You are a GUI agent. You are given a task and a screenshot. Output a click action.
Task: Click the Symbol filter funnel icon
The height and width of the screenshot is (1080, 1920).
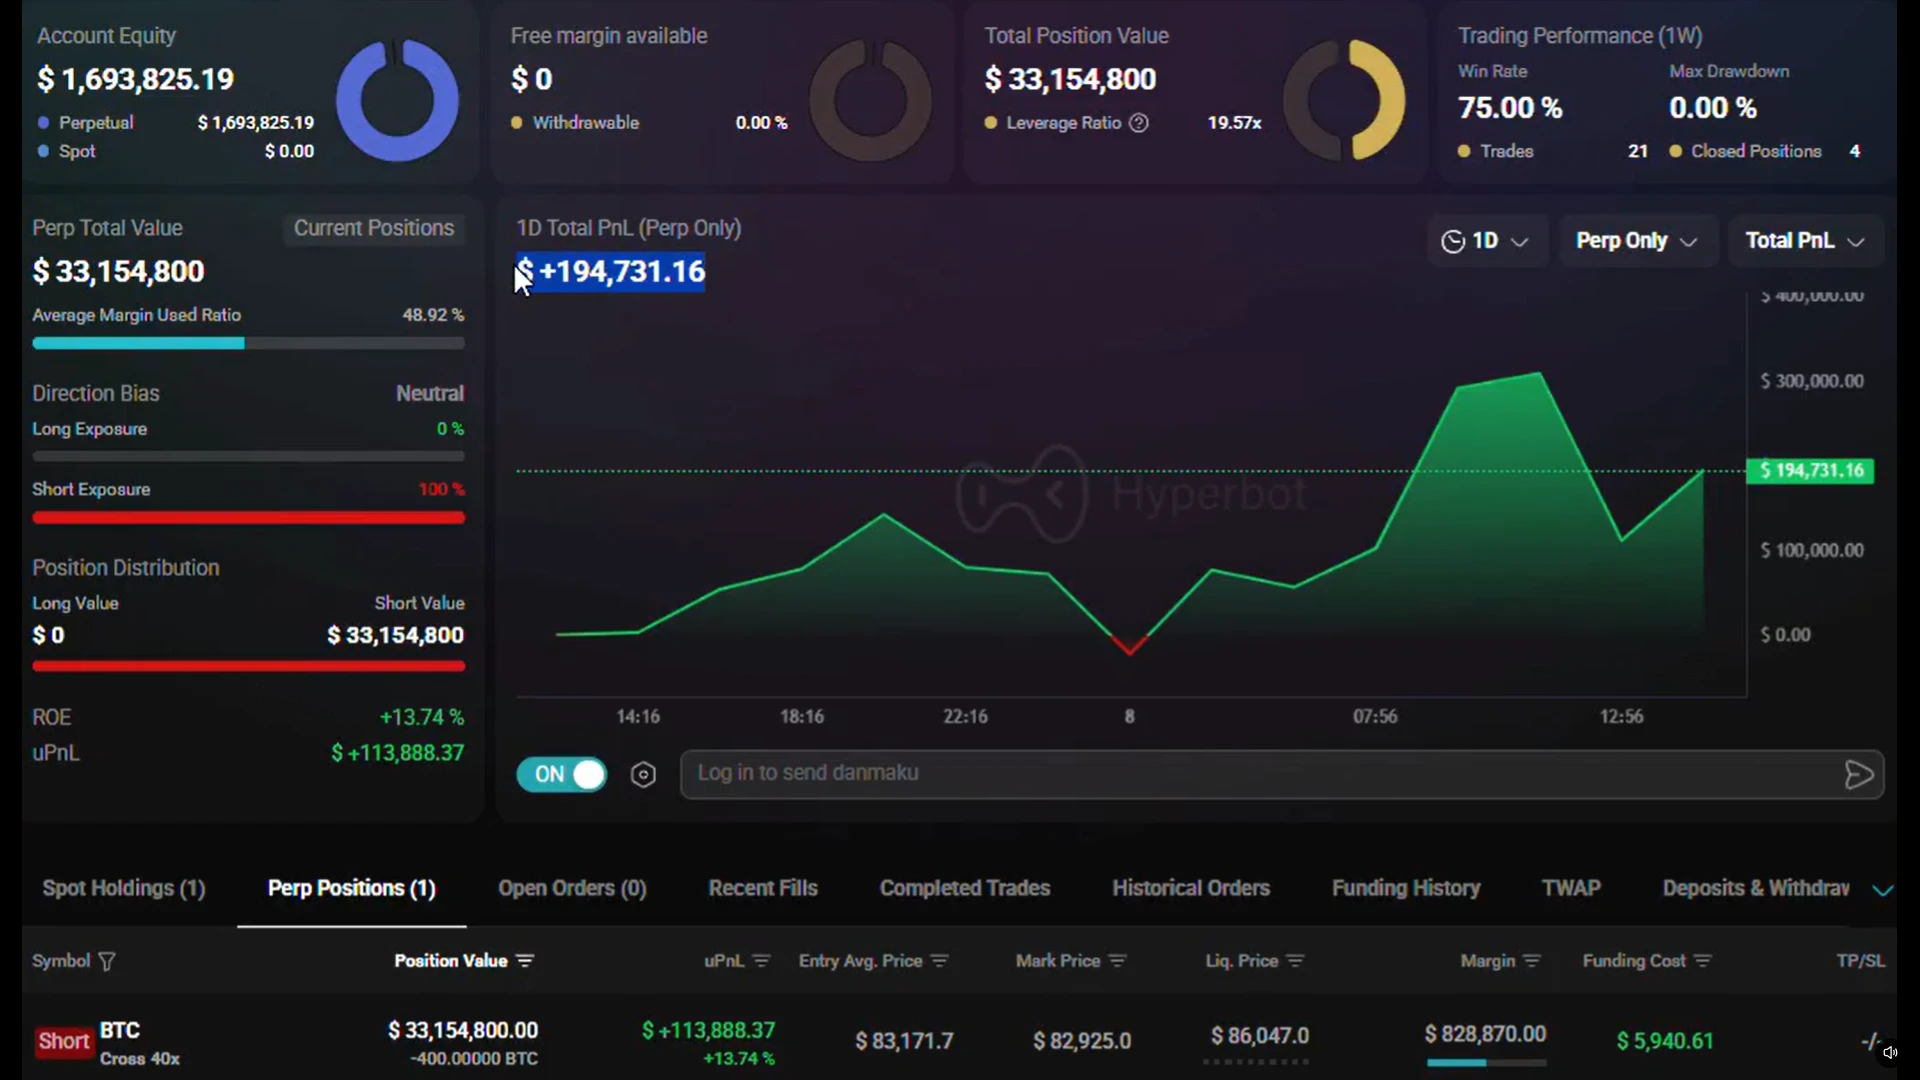click(x=107, y=961)
